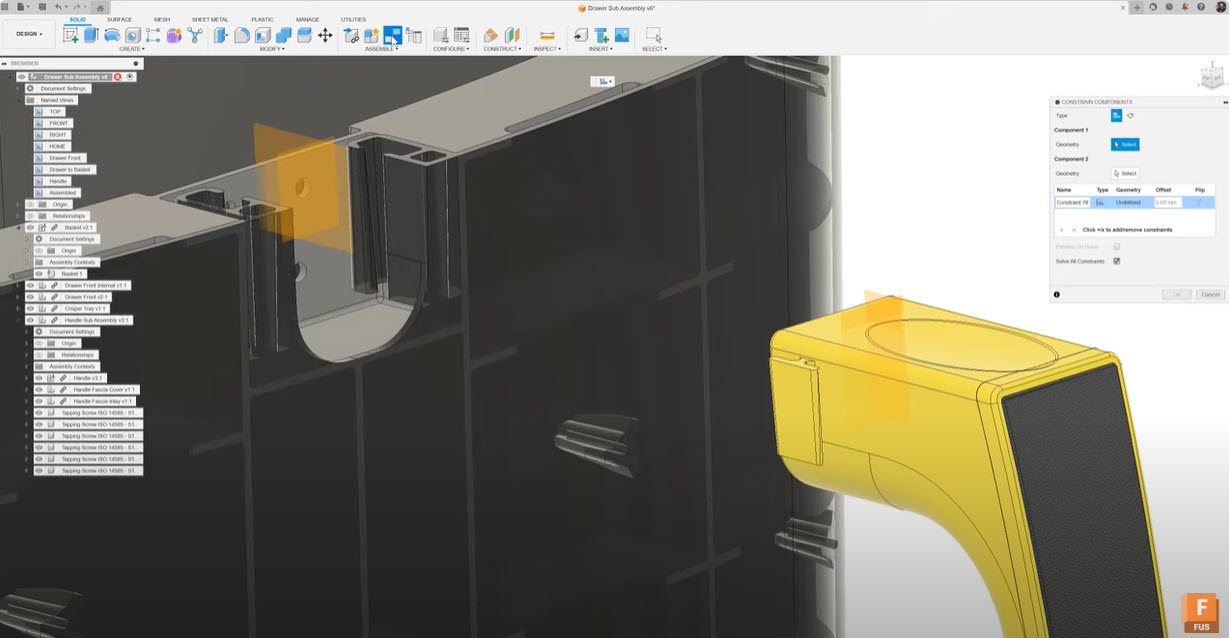Click the Home icon in title bar

tap(100, 7)
